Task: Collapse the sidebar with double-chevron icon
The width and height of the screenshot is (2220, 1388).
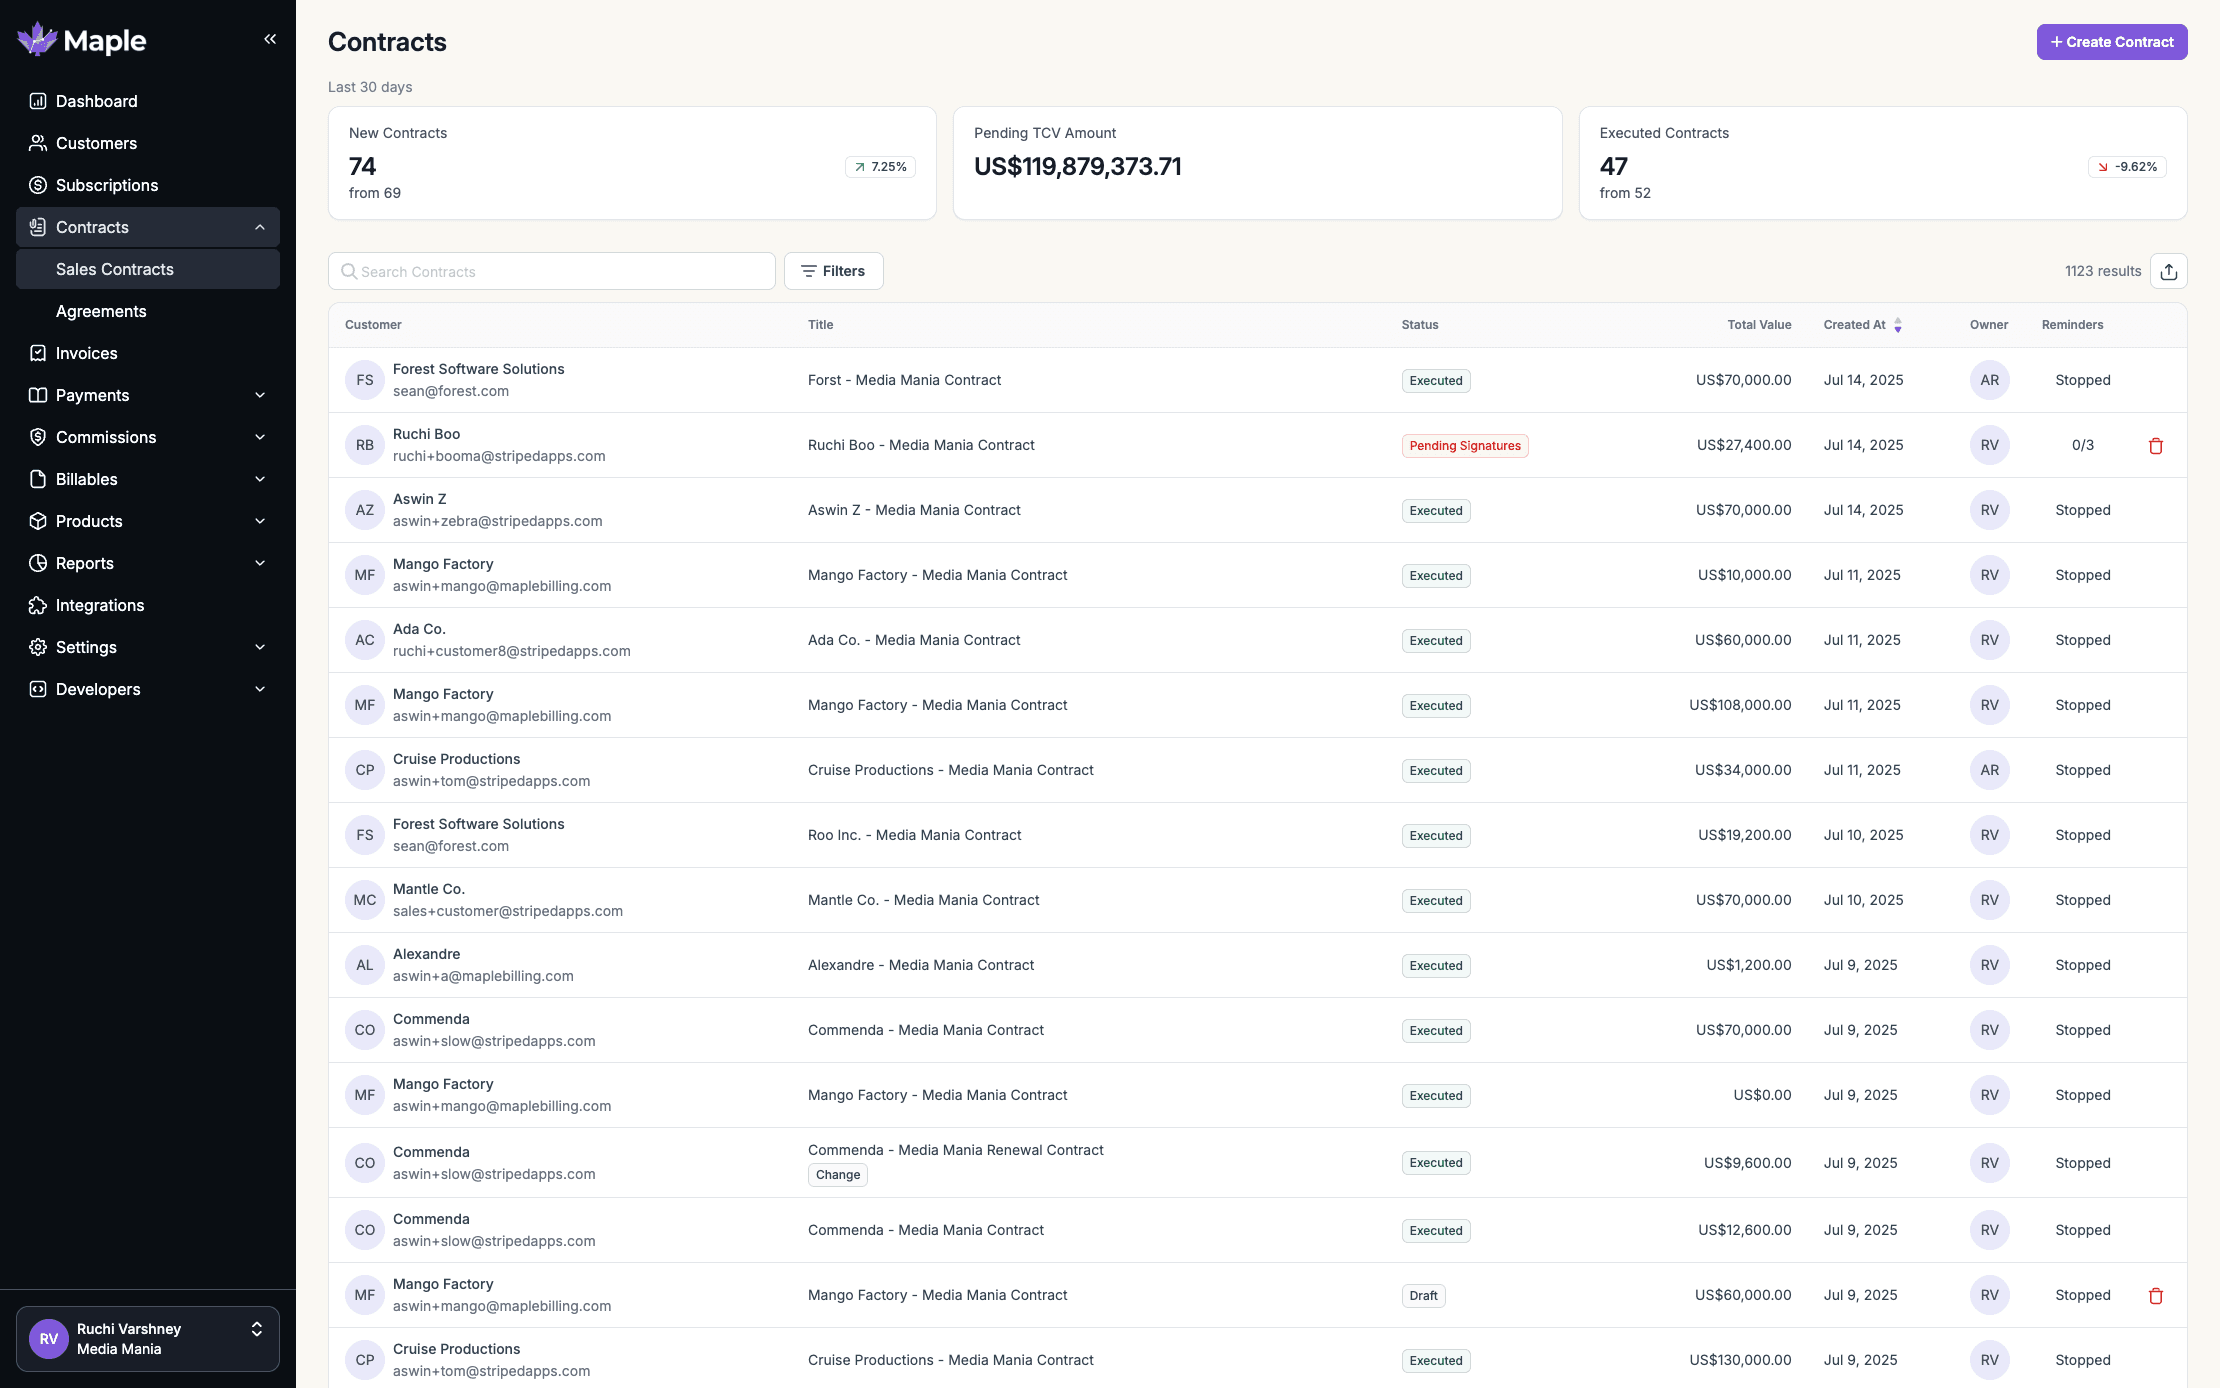Action: pos(270,39)
